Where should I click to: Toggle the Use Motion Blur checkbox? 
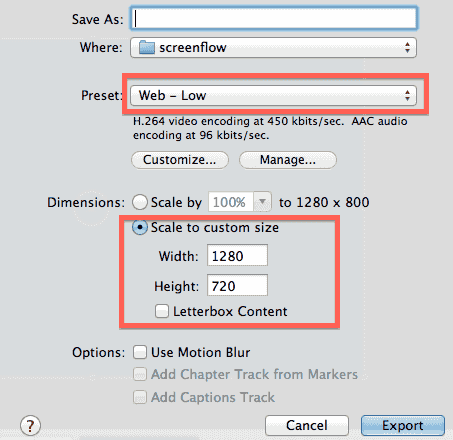(140, 352)
